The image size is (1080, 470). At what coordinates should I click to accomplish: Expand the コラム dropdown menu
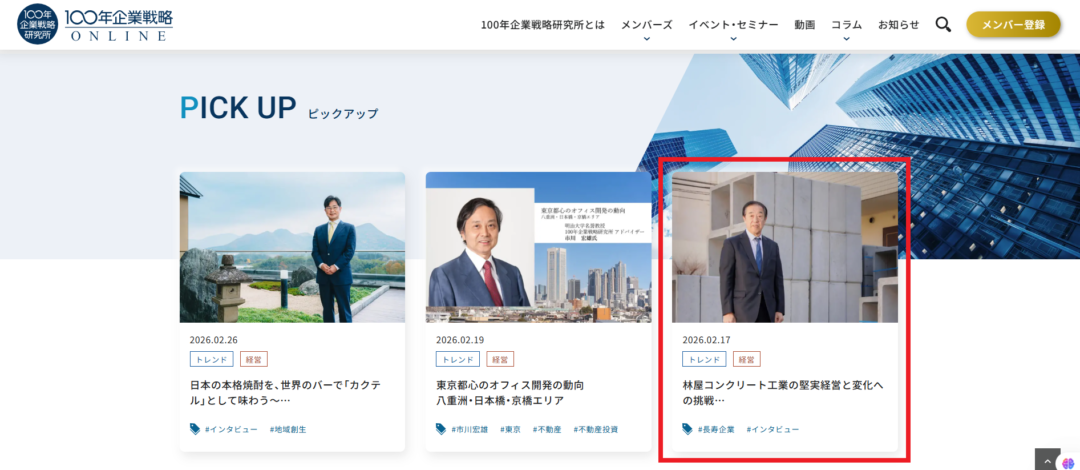(846, 25)
